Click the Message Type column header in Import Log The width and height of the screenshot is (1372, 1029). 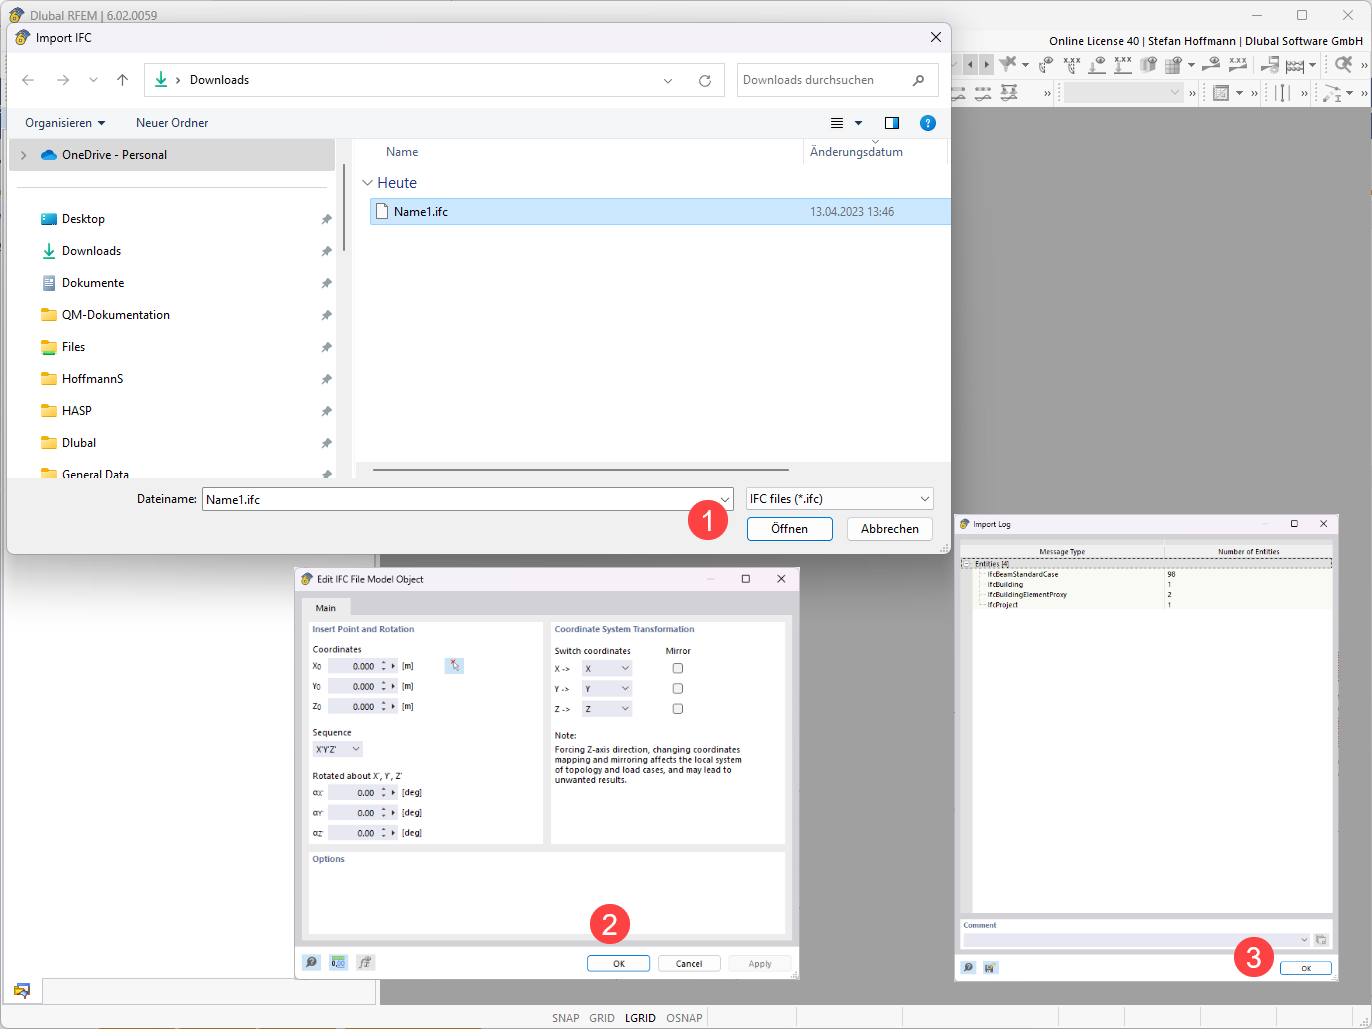pyautogui.click(x=1062, y=552)
